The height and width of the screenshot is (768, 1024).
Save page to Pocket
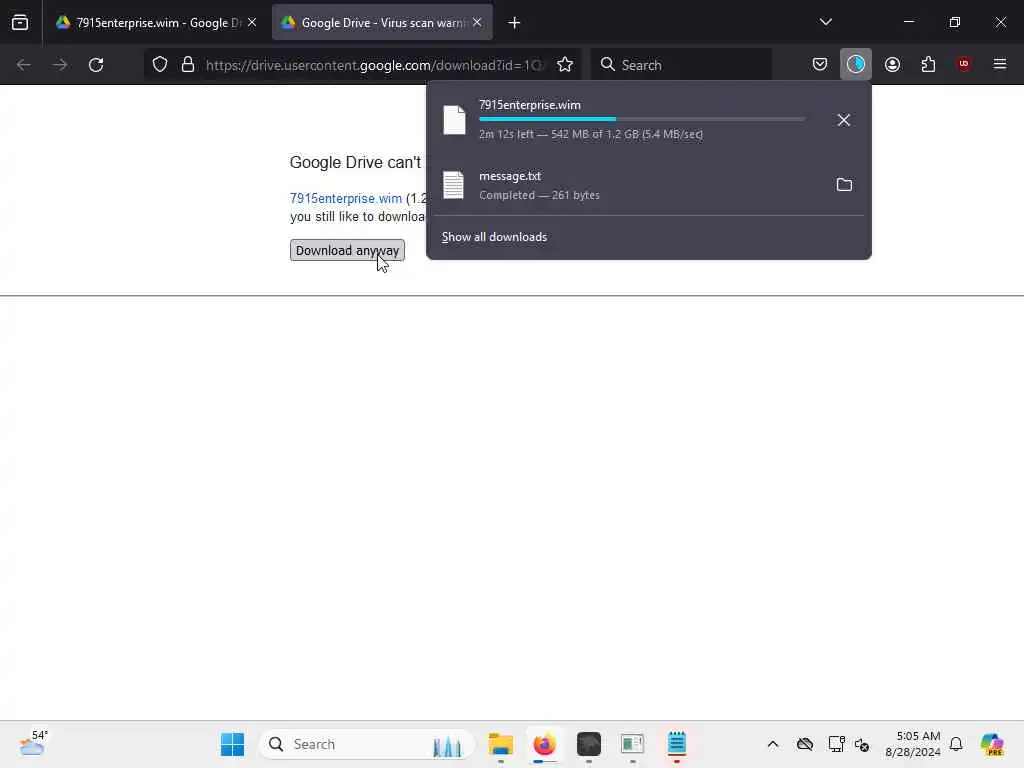pyautogui.click(x=820, y=65)
